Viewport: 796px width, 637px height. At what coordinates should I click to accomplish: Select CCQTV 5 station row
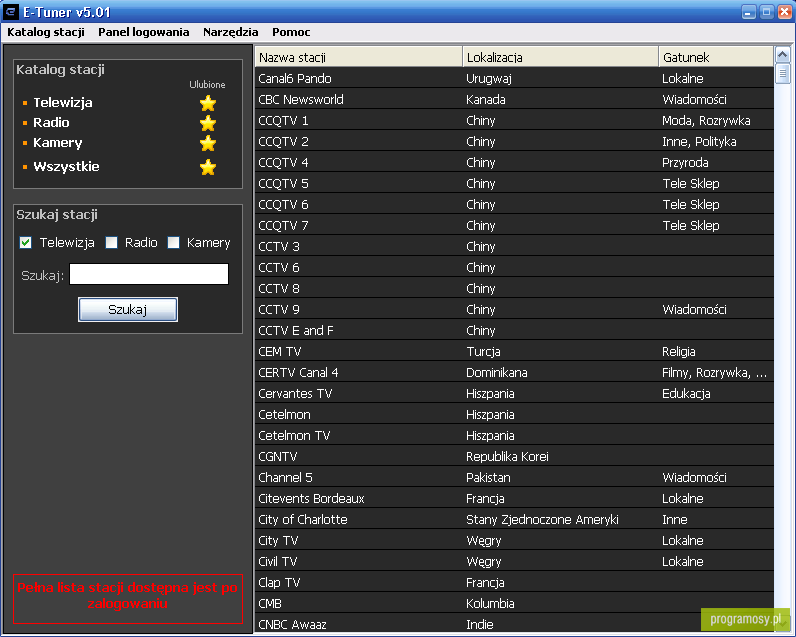(514, 184)
